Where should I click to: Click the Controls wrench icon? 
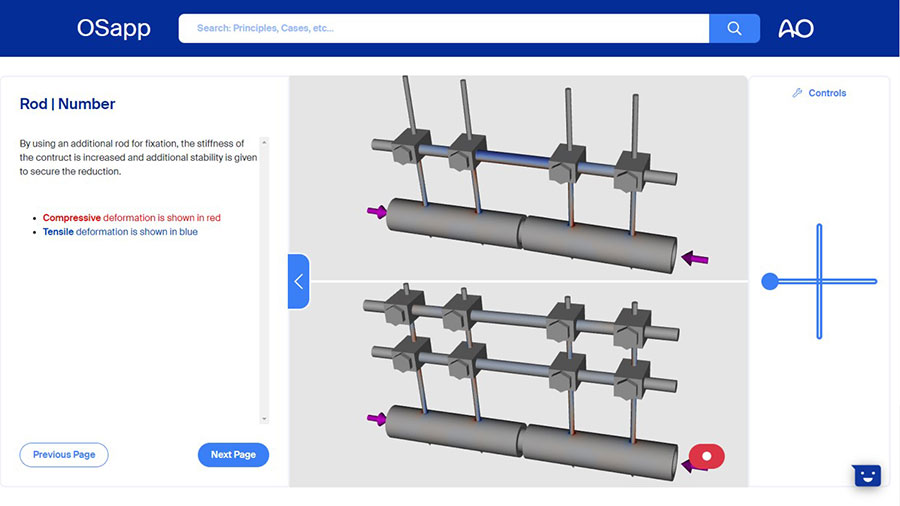pyautogui.click(x=797, y=93)
